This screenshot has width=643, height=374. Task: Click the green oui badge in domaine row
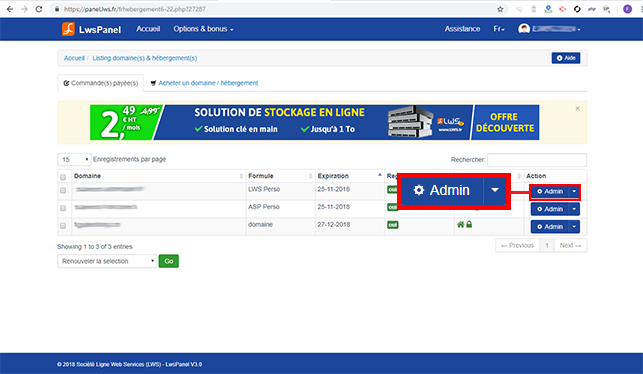[x=393, y=225]
